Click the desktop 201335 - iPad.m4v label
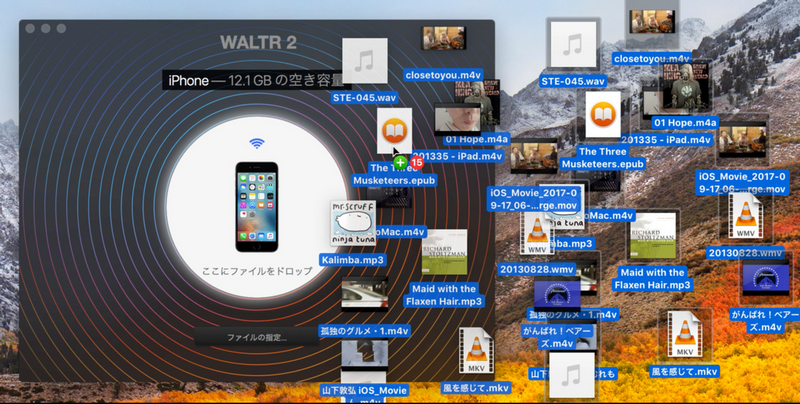The height and width of the screenshot is (404, 800). [668, 140]
